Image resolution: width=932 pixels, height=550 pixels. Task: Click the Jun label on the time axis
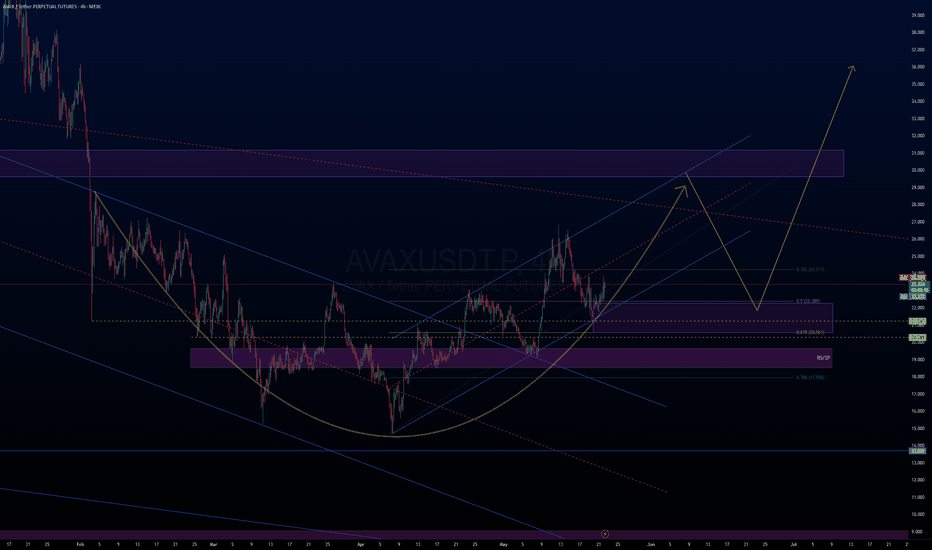pos(651,544)
